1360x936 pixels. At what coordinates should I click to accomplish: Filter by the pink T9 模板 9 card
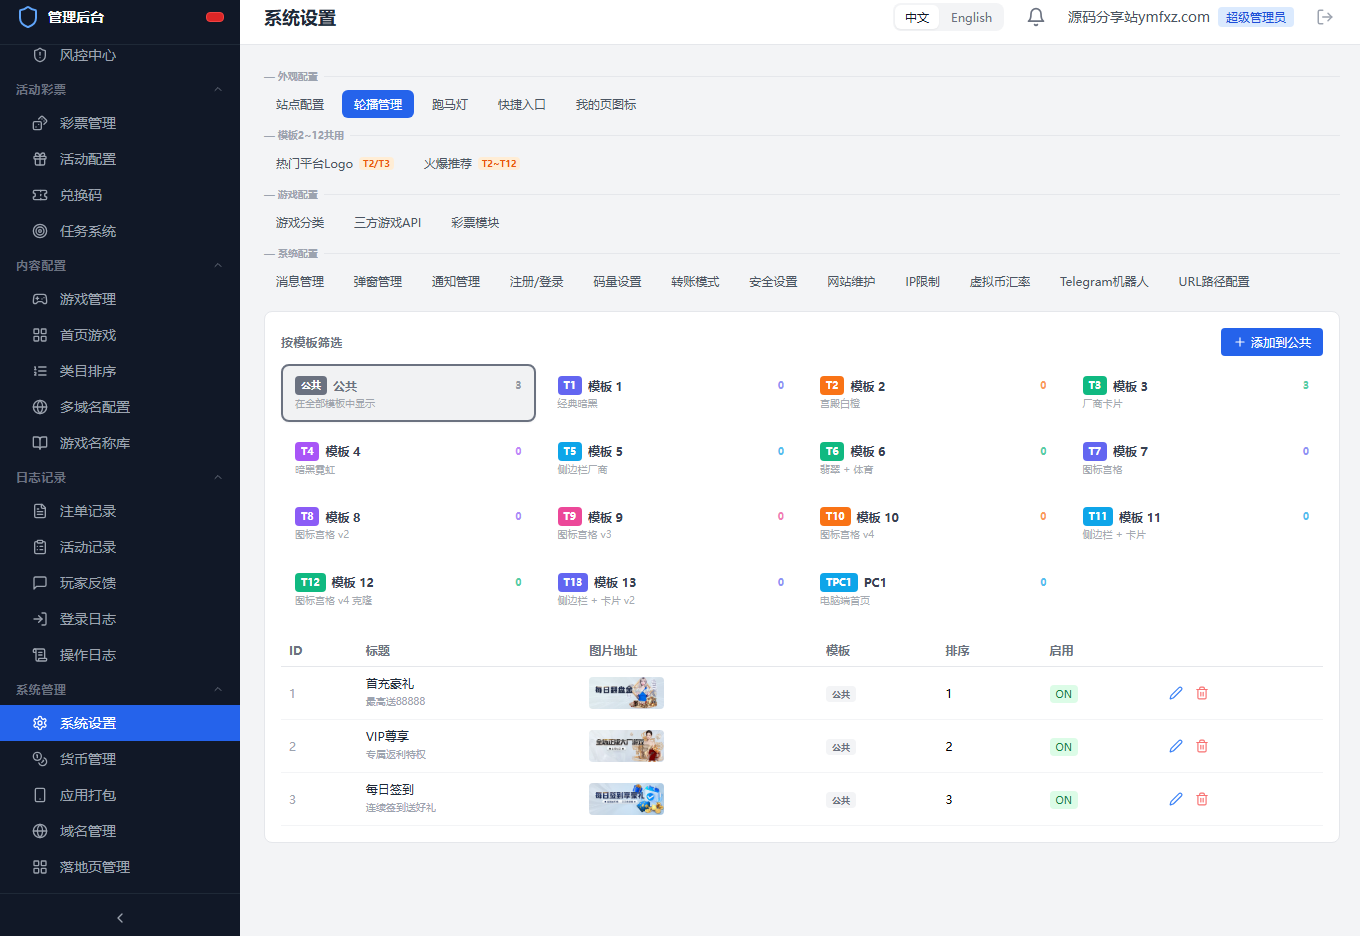671,524
